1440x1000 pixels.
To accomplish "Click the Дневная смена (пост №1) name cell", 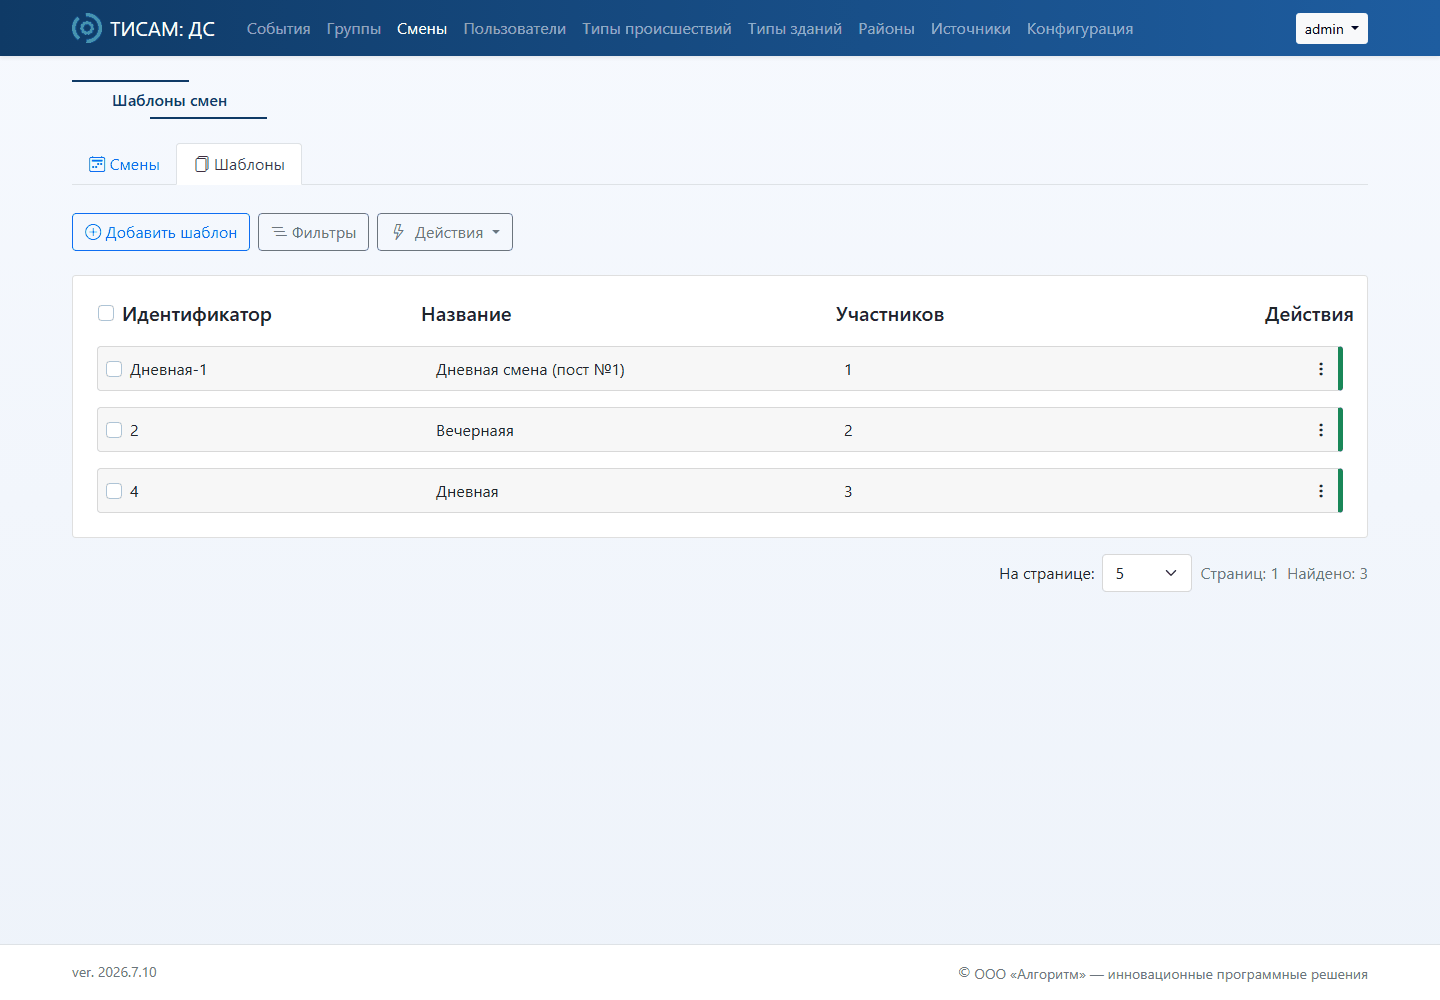I will pos(530,370).
